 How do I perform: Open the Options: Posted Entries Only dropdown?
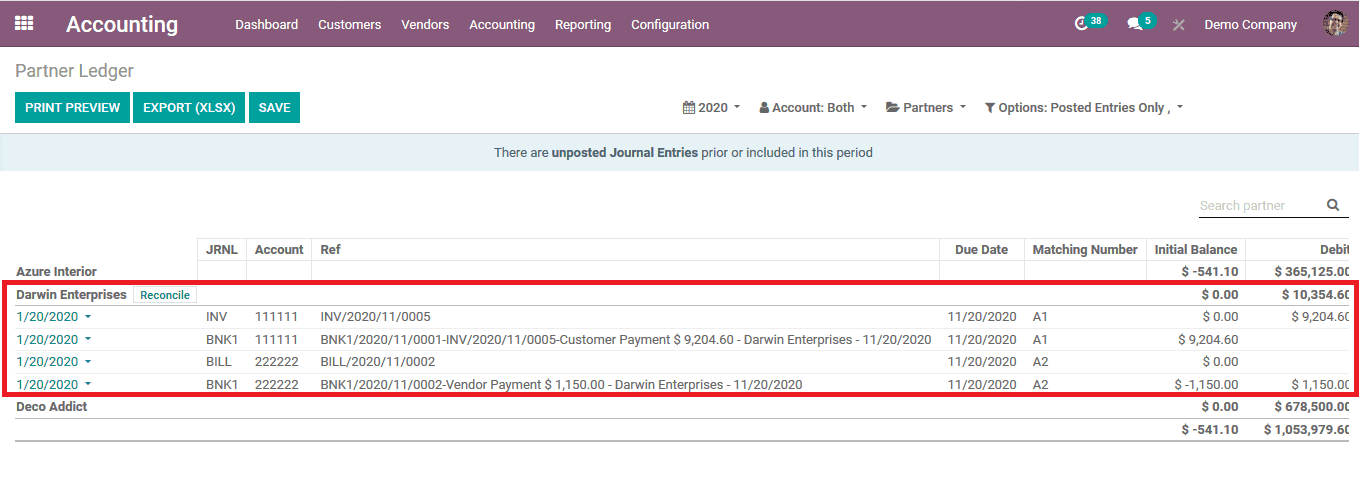[1084, 107]
